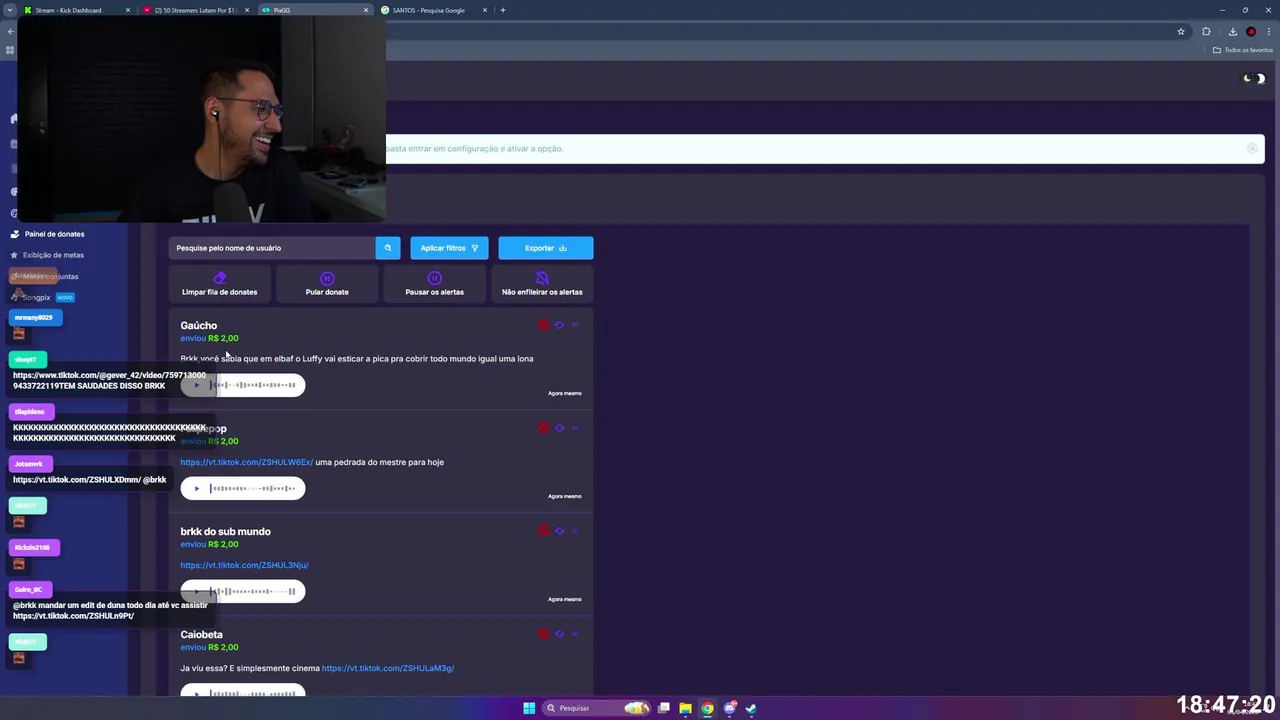Click replay icon on brkk do sub mundo
Screen dimensions: 1280x720
point(559,531)
